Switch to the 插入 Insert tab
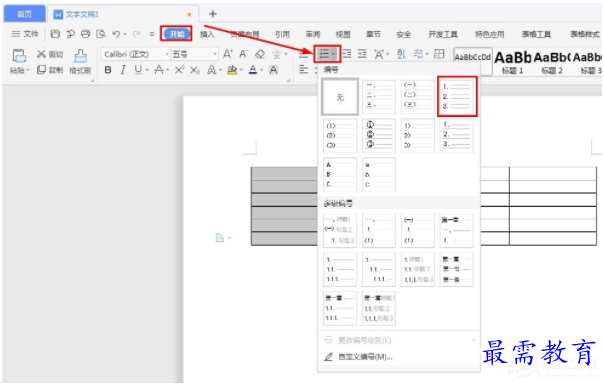 tap(207, 34)
